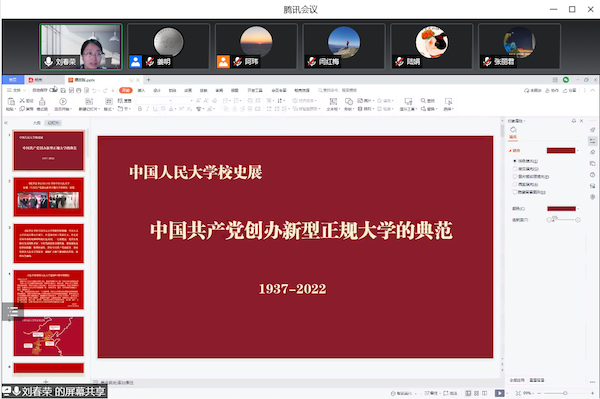600x399 pixels.
Task: Select the gradient fill radio option
Action: (515, 169)
